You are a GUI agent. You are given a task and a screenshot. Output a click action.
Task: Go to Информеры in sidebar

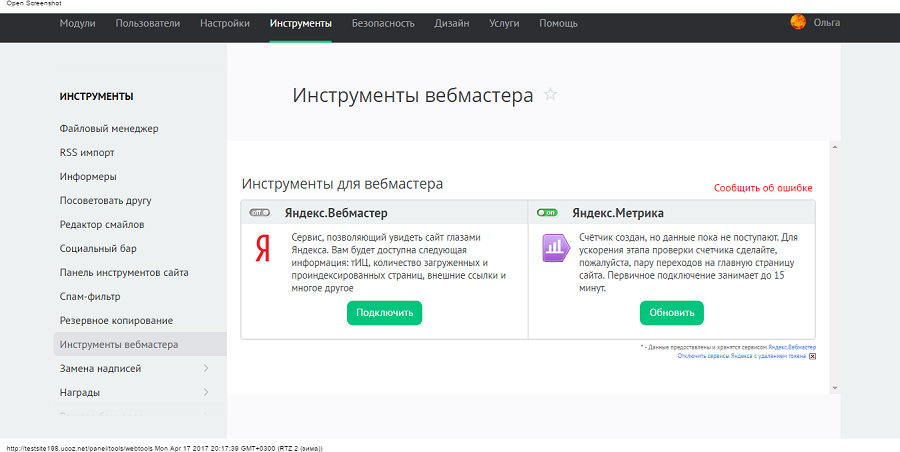pos(88,176)
